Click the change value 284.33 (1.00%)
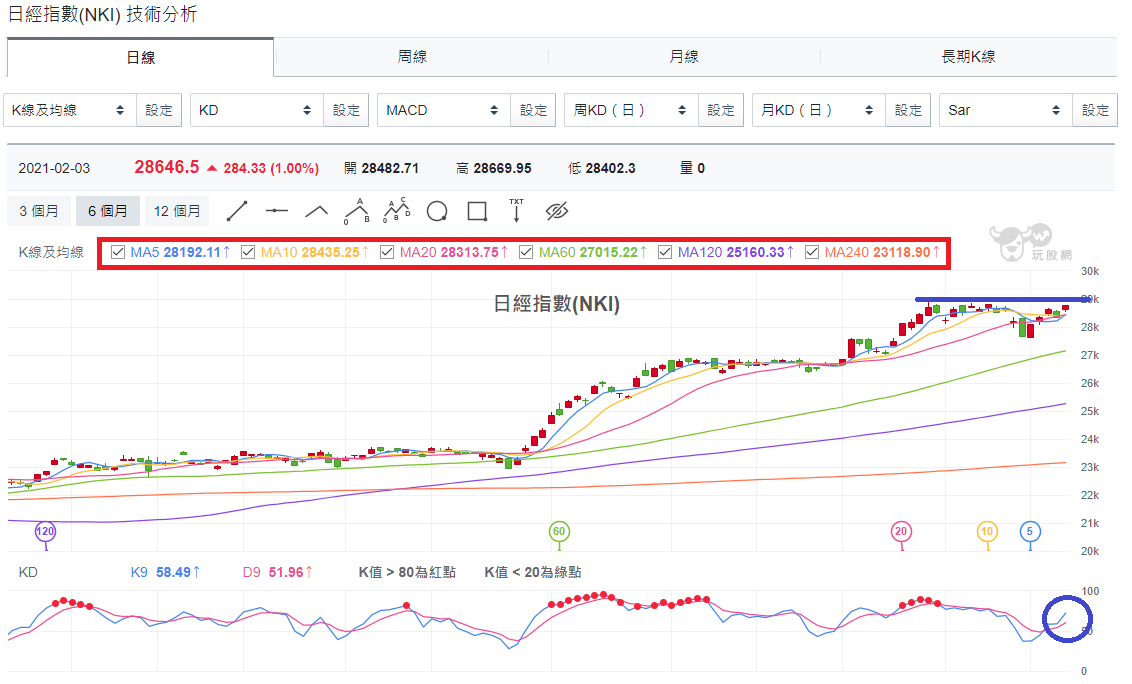This screenshot has width=1132, height=684. coord(271,168)
